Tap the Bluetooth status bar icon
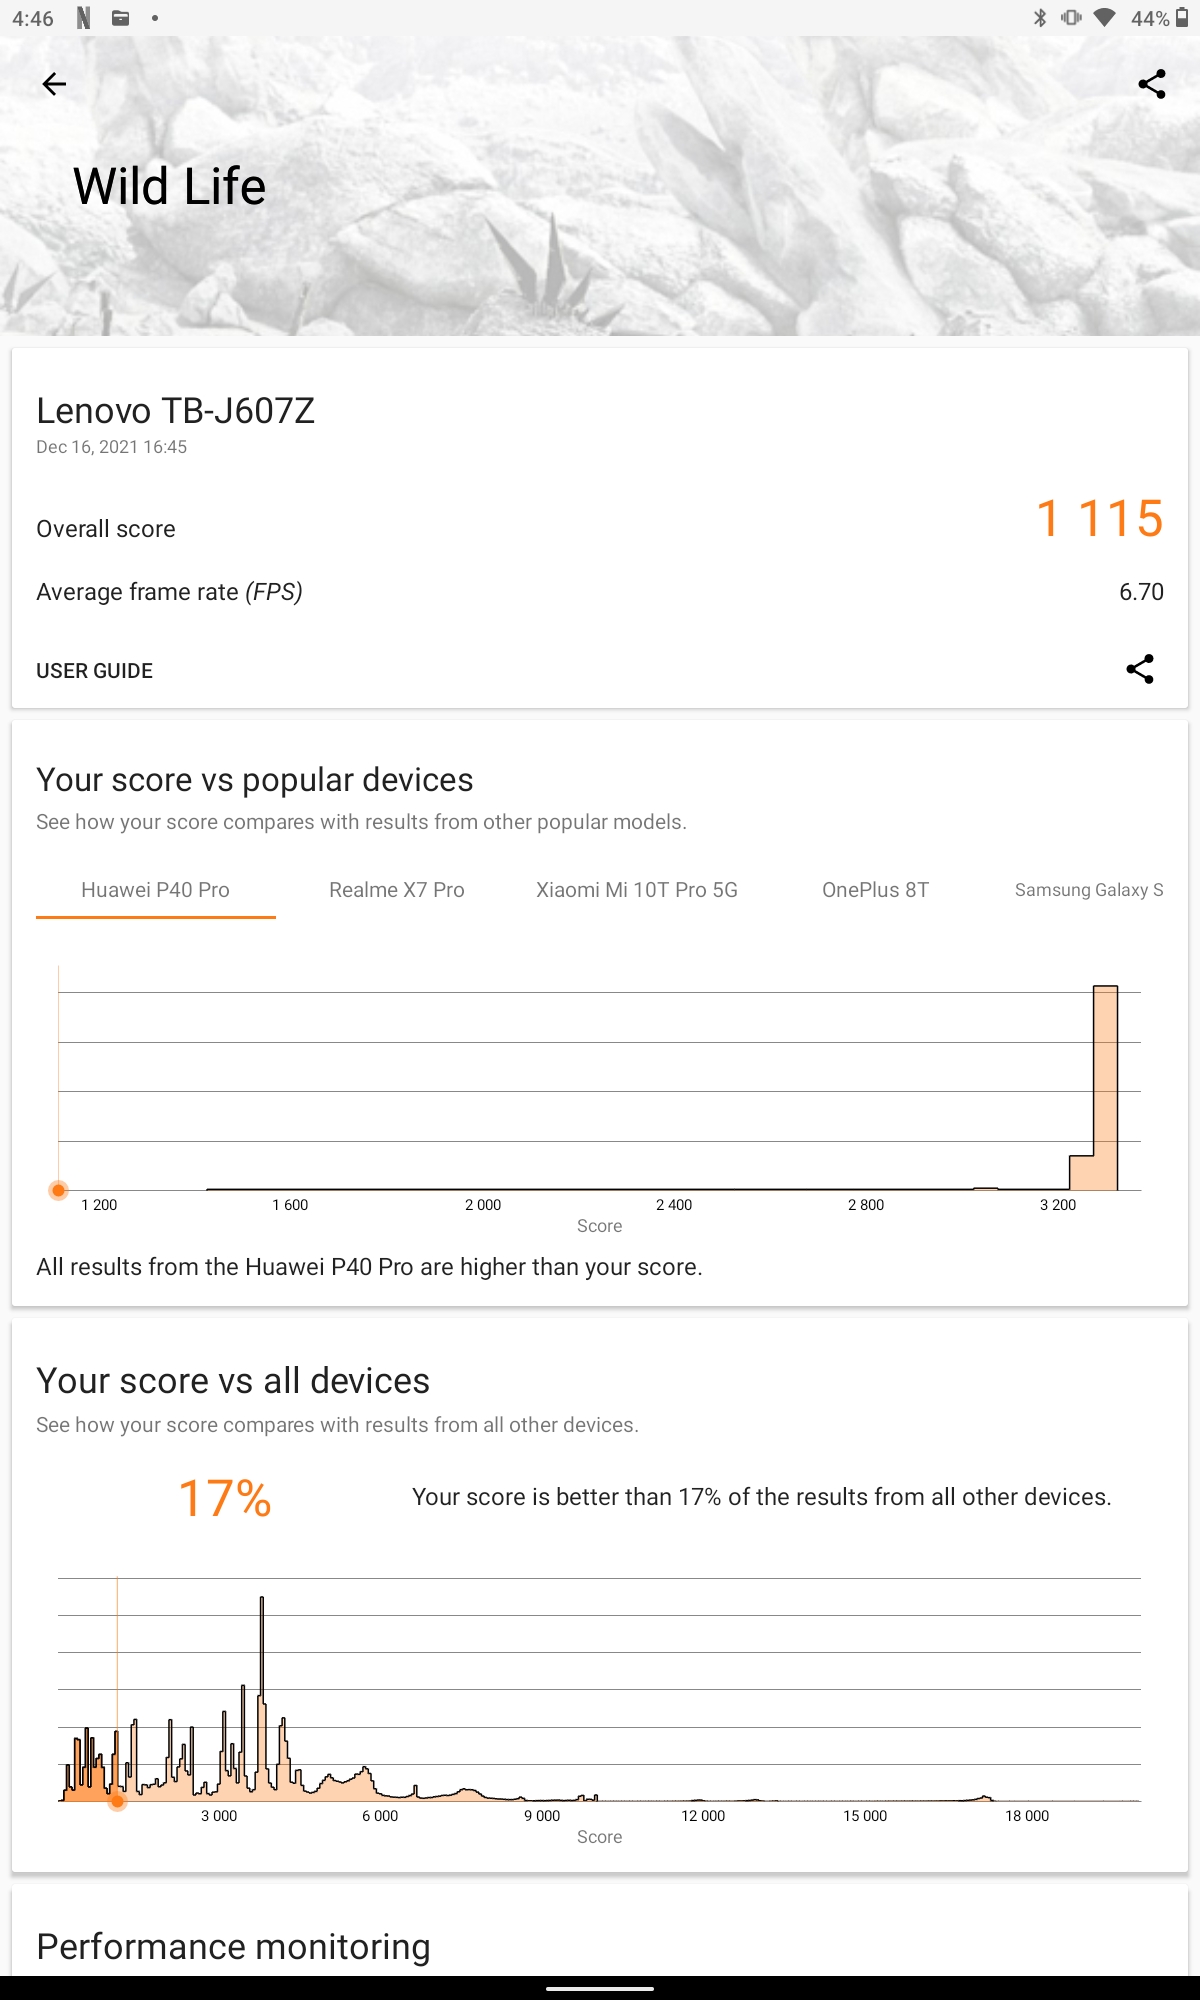Image resolution: width=1200 pixels, height=2000 pixels. pos(1040,18)
